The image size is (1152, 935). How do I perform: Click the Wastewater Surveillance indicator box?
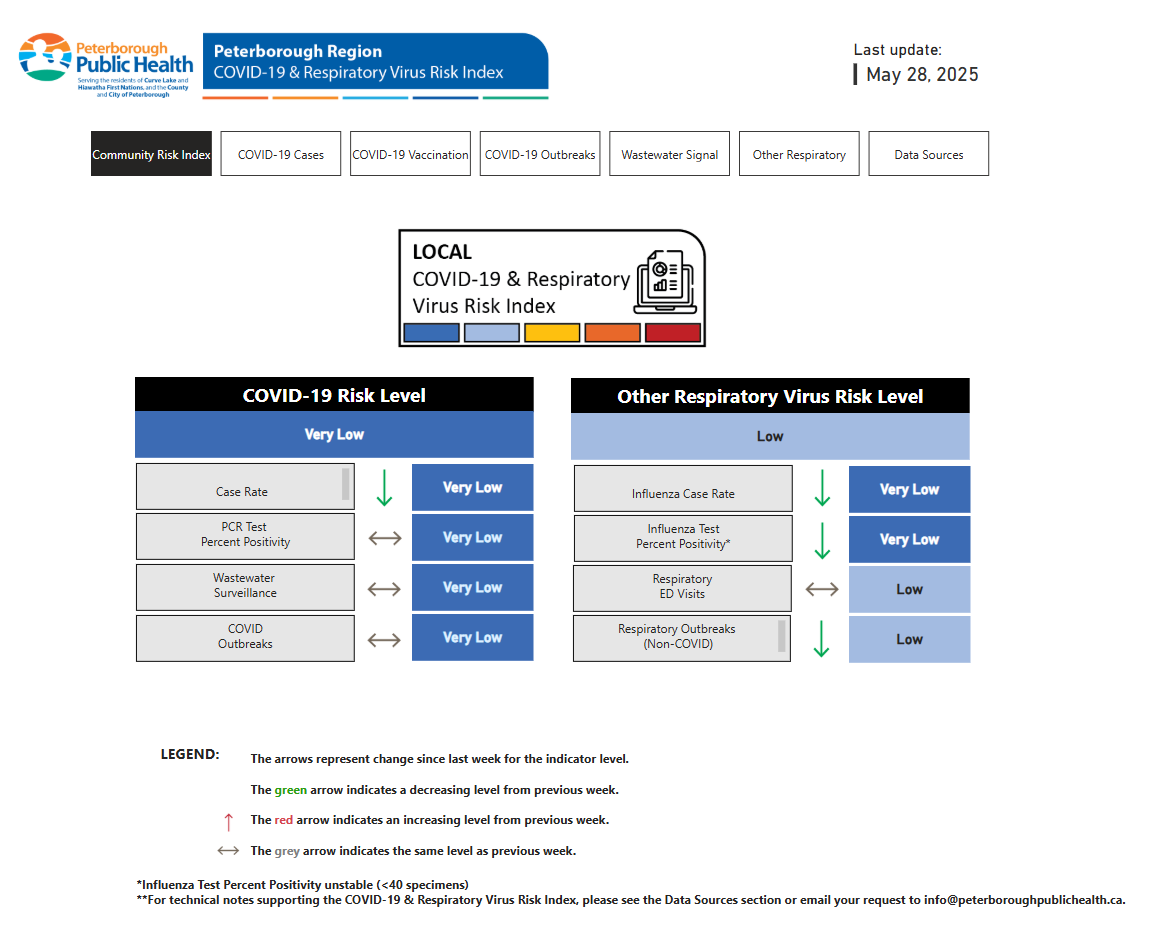coord(245,587)
